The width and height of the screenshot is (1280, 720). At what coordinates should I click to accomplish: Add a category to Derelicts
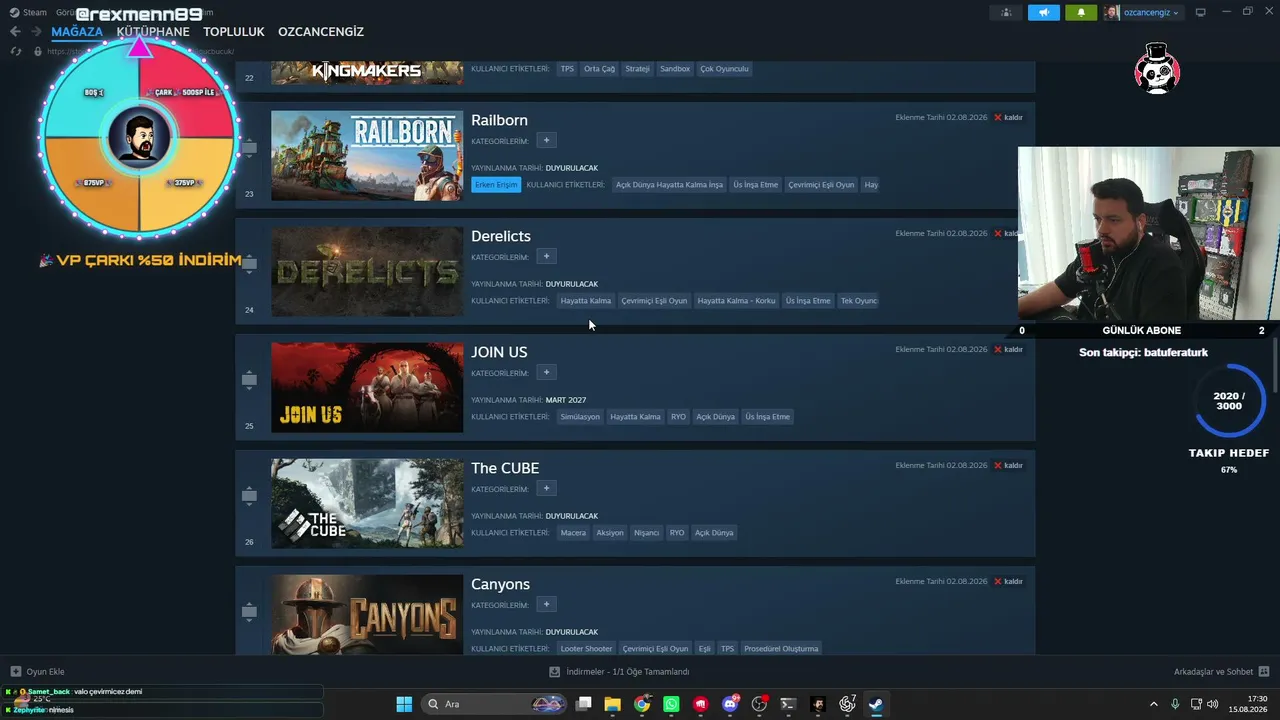(546, 257)
